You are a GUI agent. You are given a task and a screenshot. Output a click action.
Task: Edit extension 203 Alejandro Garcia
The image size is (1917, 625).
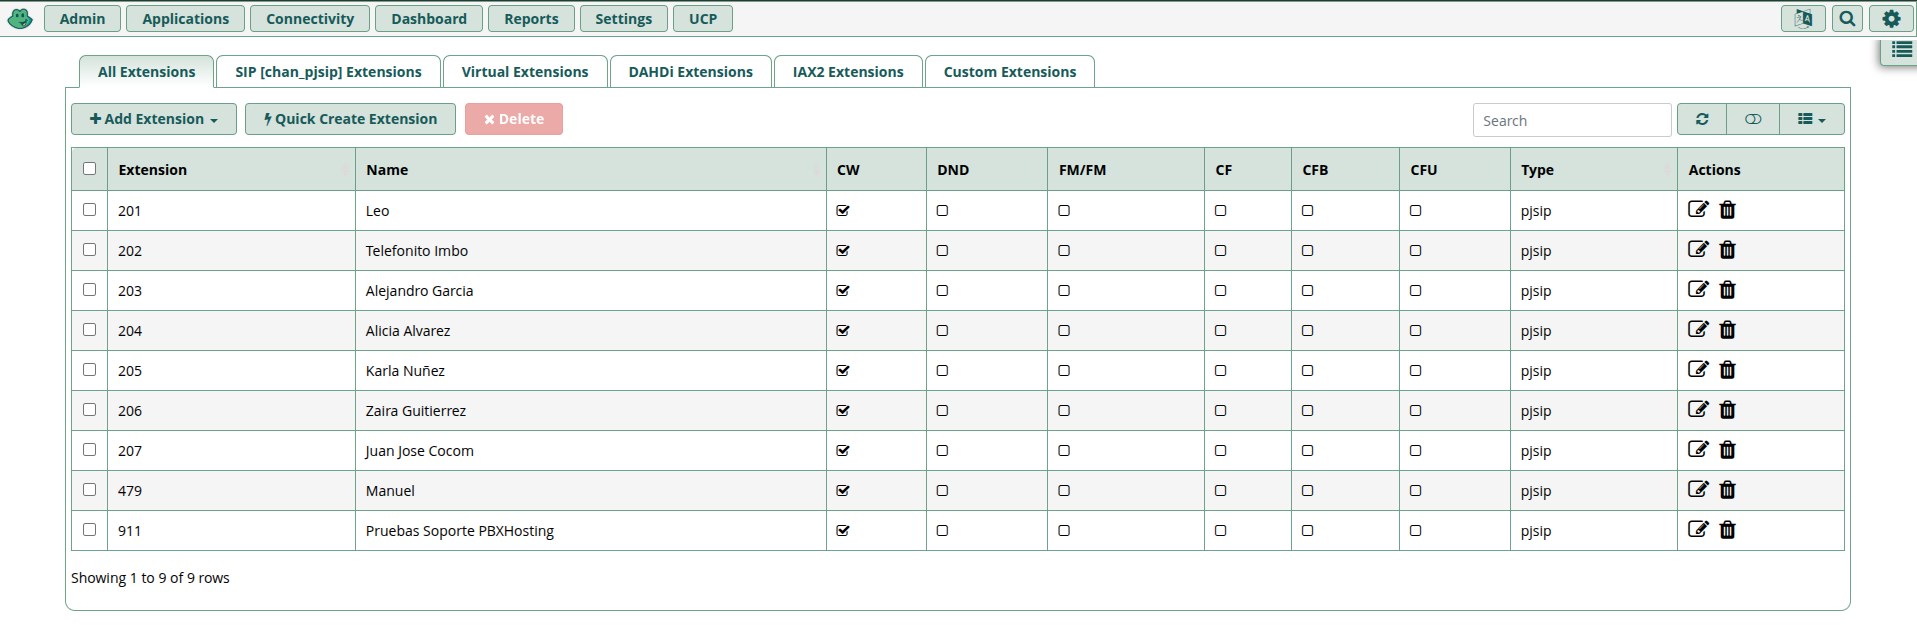[x=1698, y=289]
